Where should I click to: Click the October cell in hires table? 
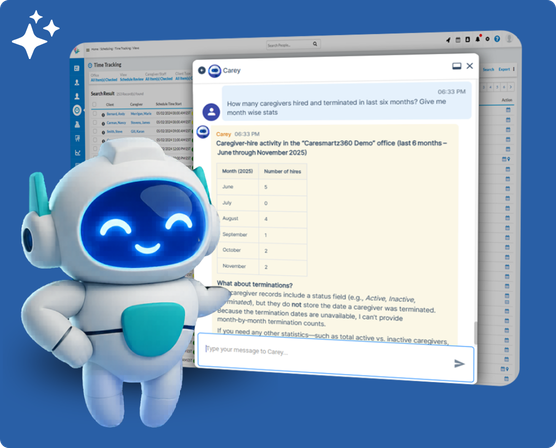238,250
